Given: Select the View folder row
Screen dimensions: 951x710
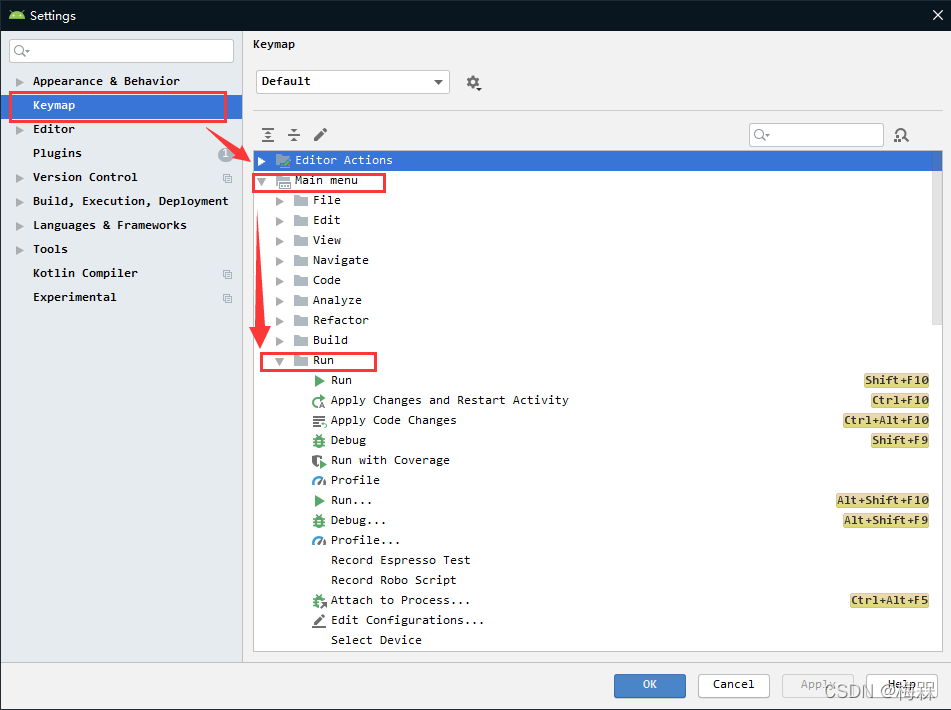Looking at the screenshot, I should point(593,241).
